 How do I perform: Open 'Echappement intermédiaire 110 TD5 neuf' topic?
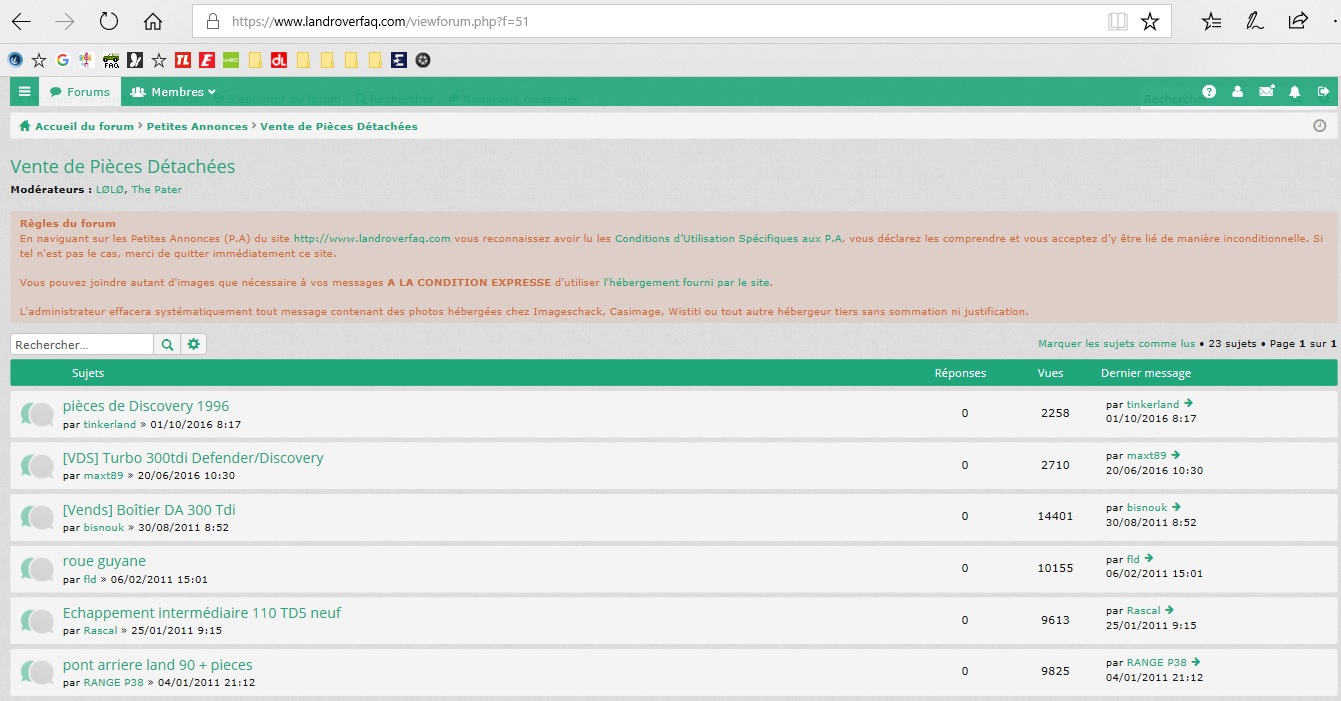(x=202, y=613)
